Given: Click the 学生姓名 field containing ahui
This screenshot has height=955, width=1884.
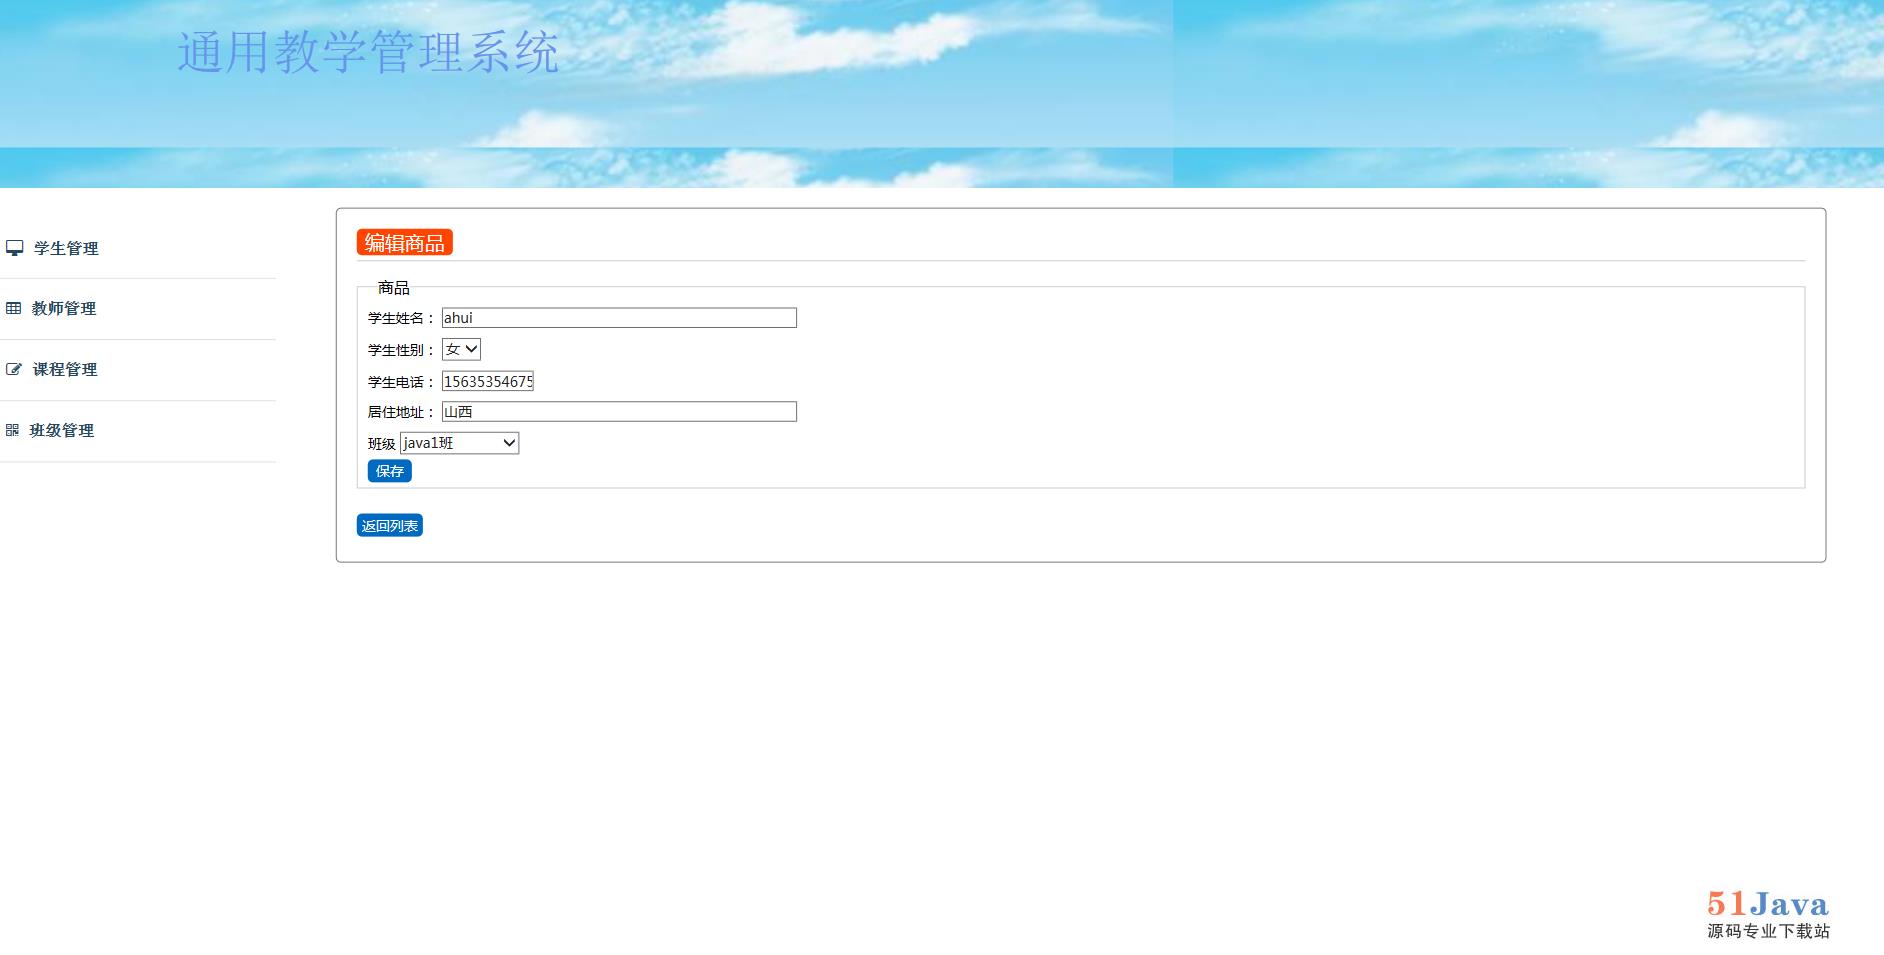Looking at the screenshot, I should point(619,318).
